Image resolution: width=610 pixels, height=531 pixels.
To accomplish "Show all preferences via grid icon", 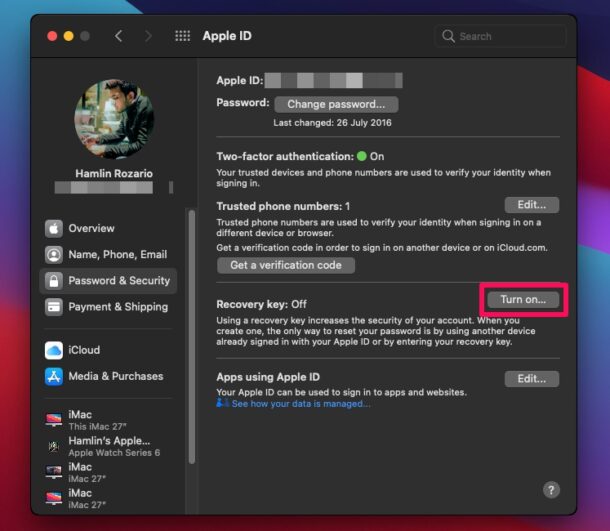I will click(182, 36).
